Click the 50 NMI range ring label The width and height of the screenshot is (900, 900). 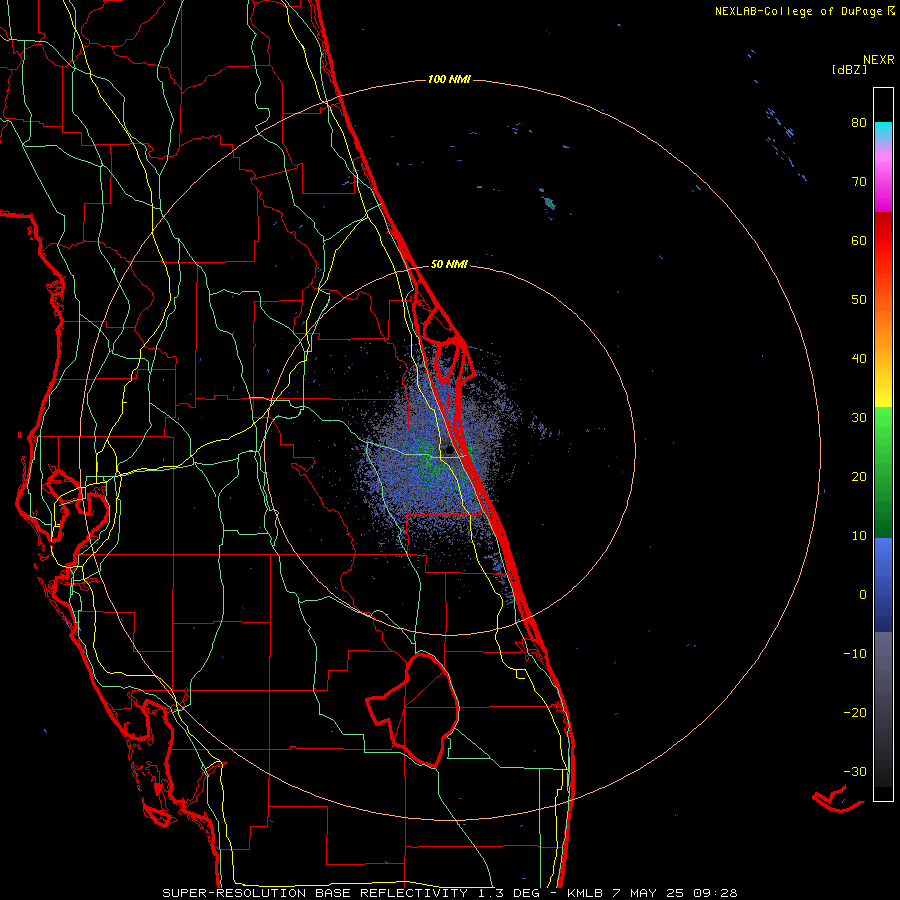click(x=449, y=264)
